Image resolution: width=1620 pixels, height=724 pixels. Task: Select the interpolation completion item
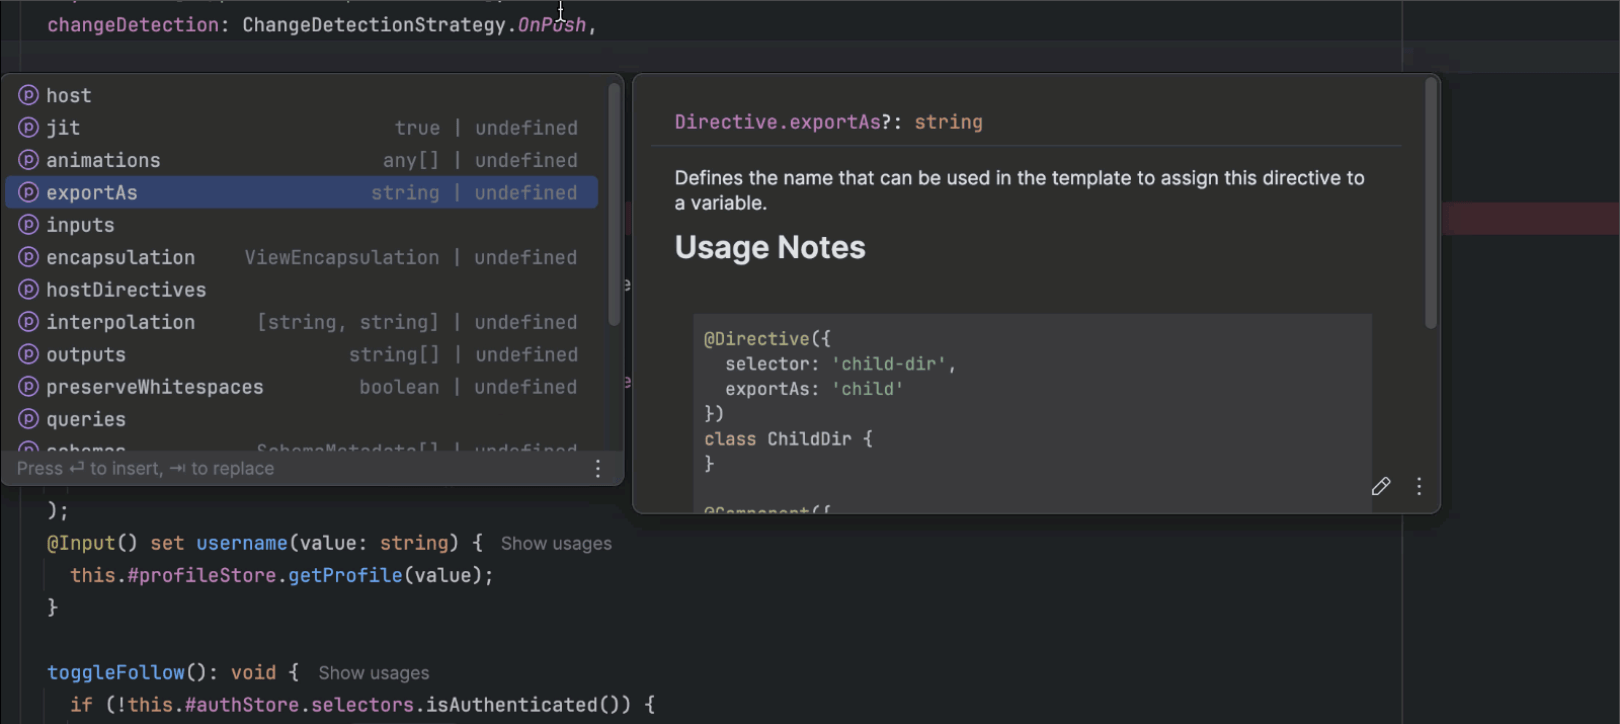[x=120, y=322]
